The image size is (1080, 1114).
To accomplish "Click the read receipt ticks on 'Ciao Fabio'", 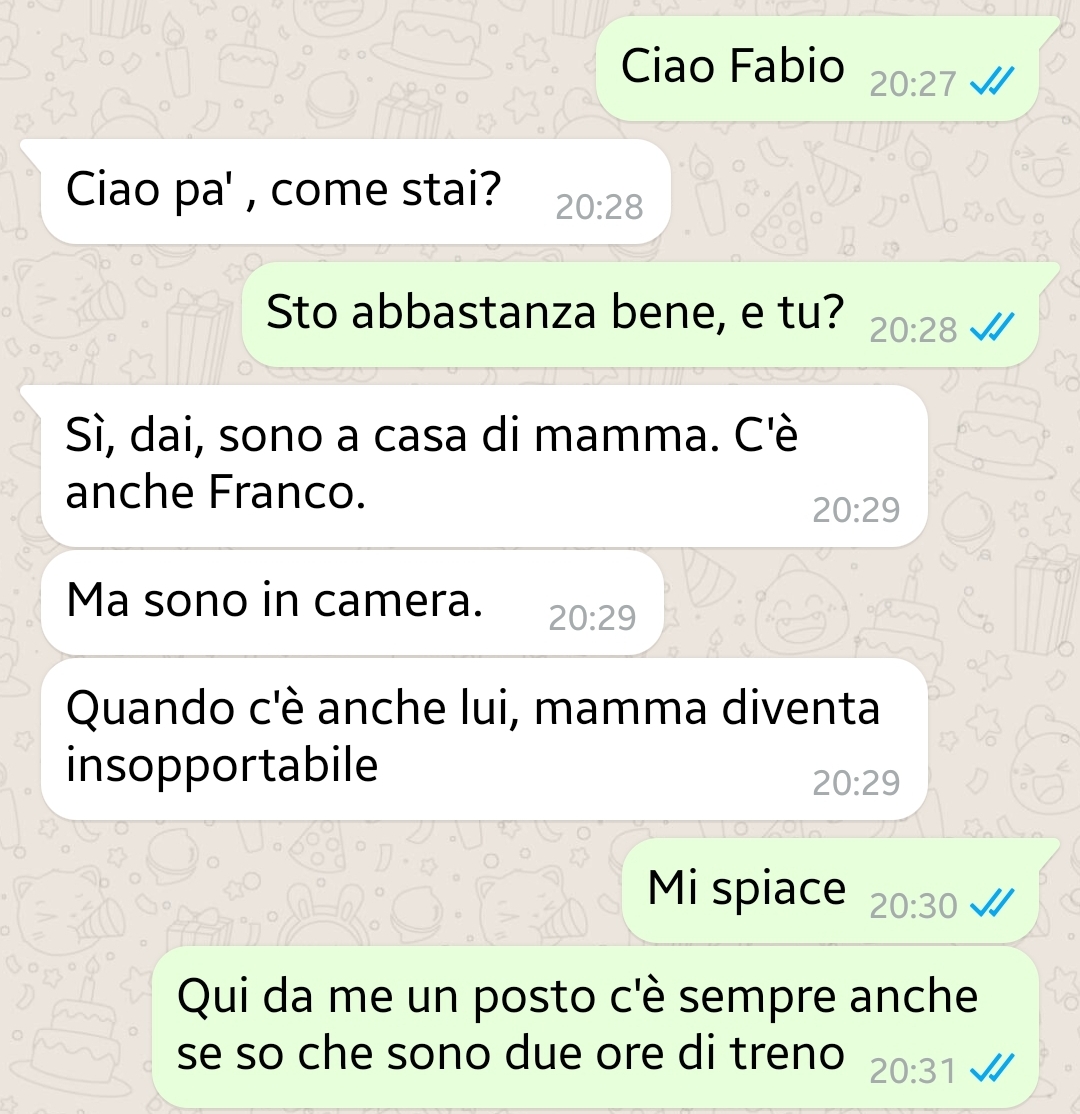I will 992,81.
